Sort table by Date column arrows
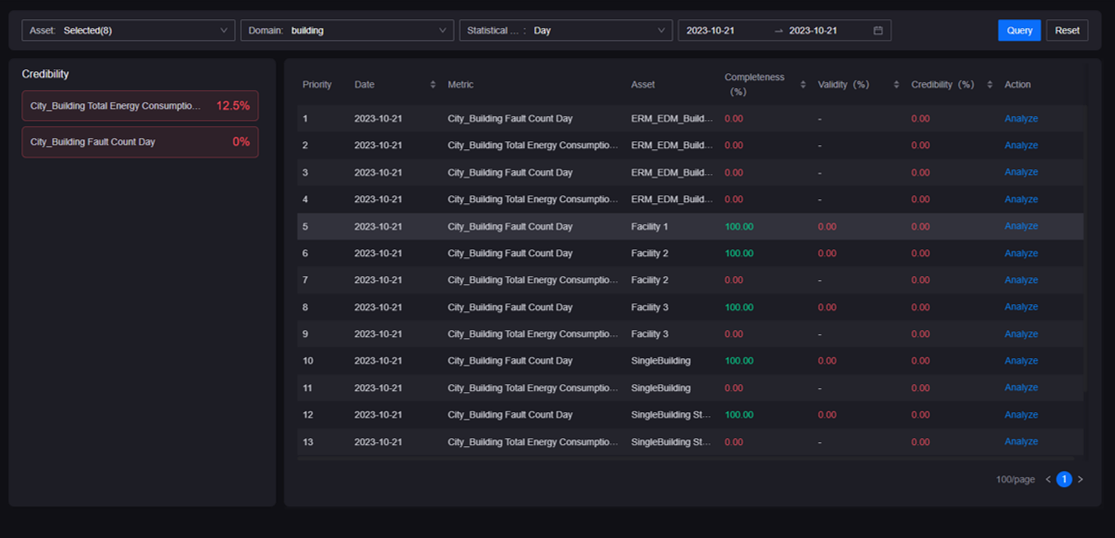 point(433,85)
